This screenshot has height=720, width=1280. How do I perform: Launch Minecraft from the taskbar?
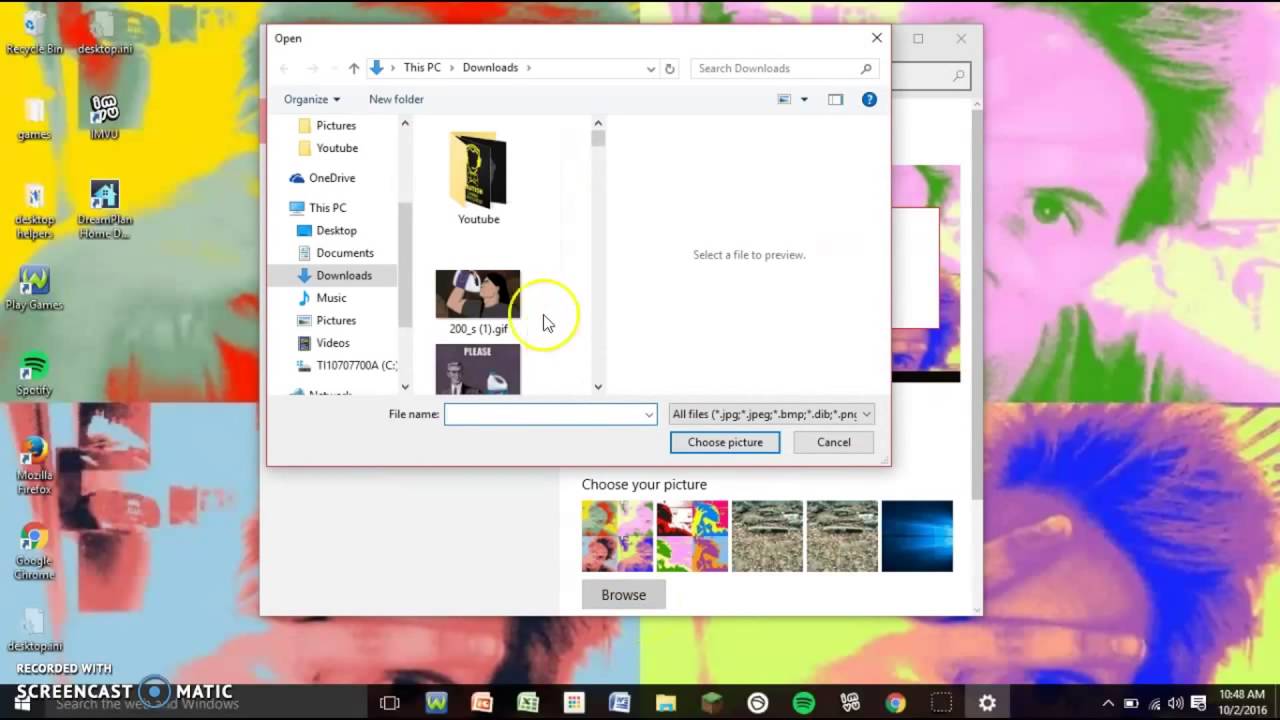(x=712, y=703)
